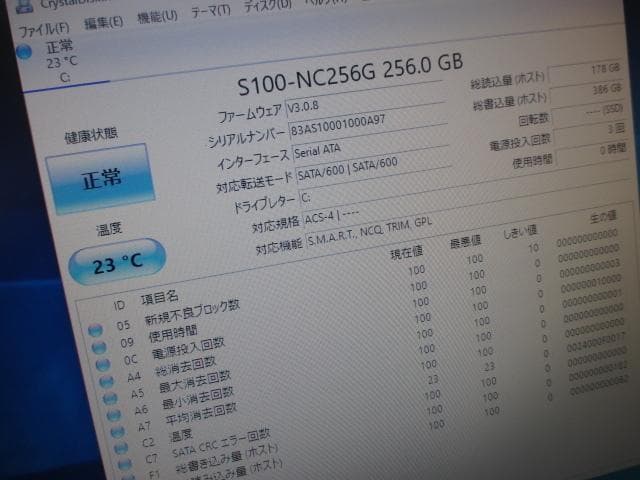
Task: Click the 回転数 (SSD) value field
Action: click(x=588, y=112)
